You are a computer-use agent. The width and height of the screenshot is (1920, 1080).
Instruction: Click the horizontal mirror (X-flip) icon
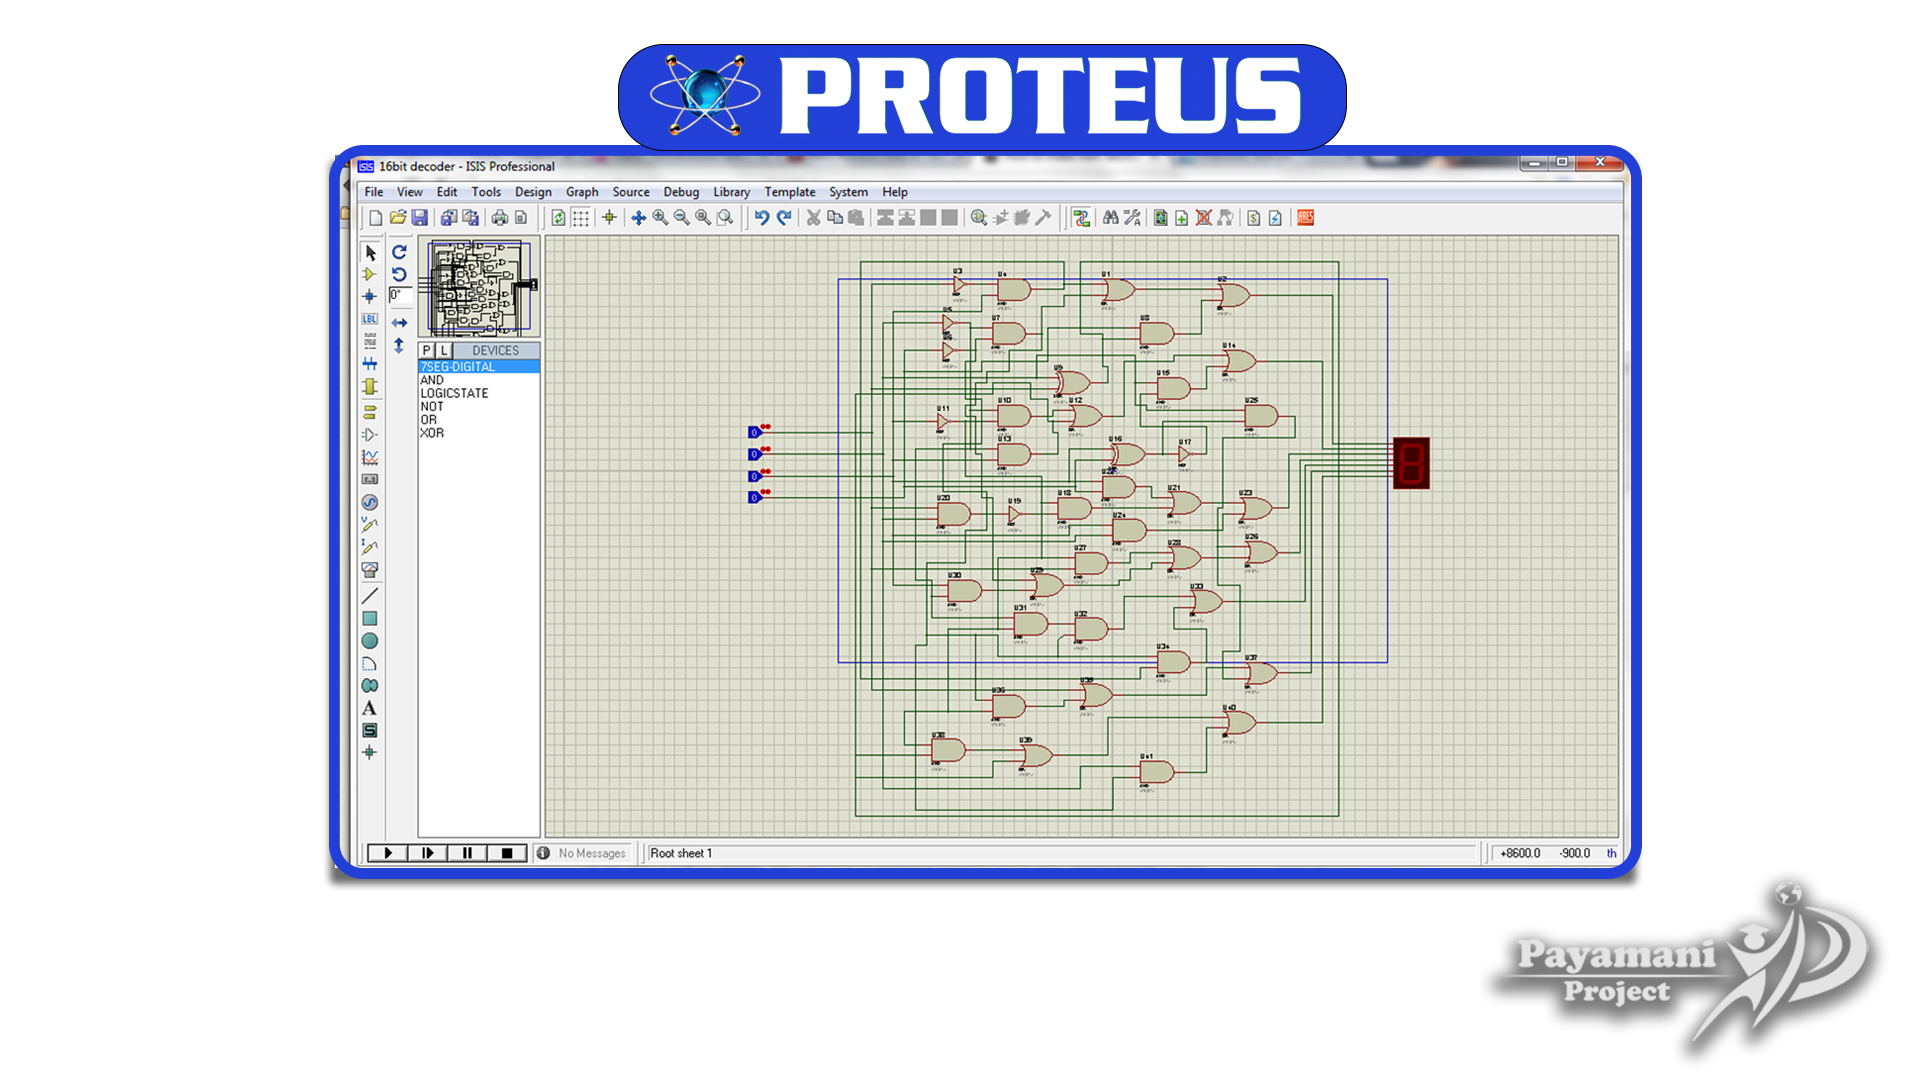399,323
